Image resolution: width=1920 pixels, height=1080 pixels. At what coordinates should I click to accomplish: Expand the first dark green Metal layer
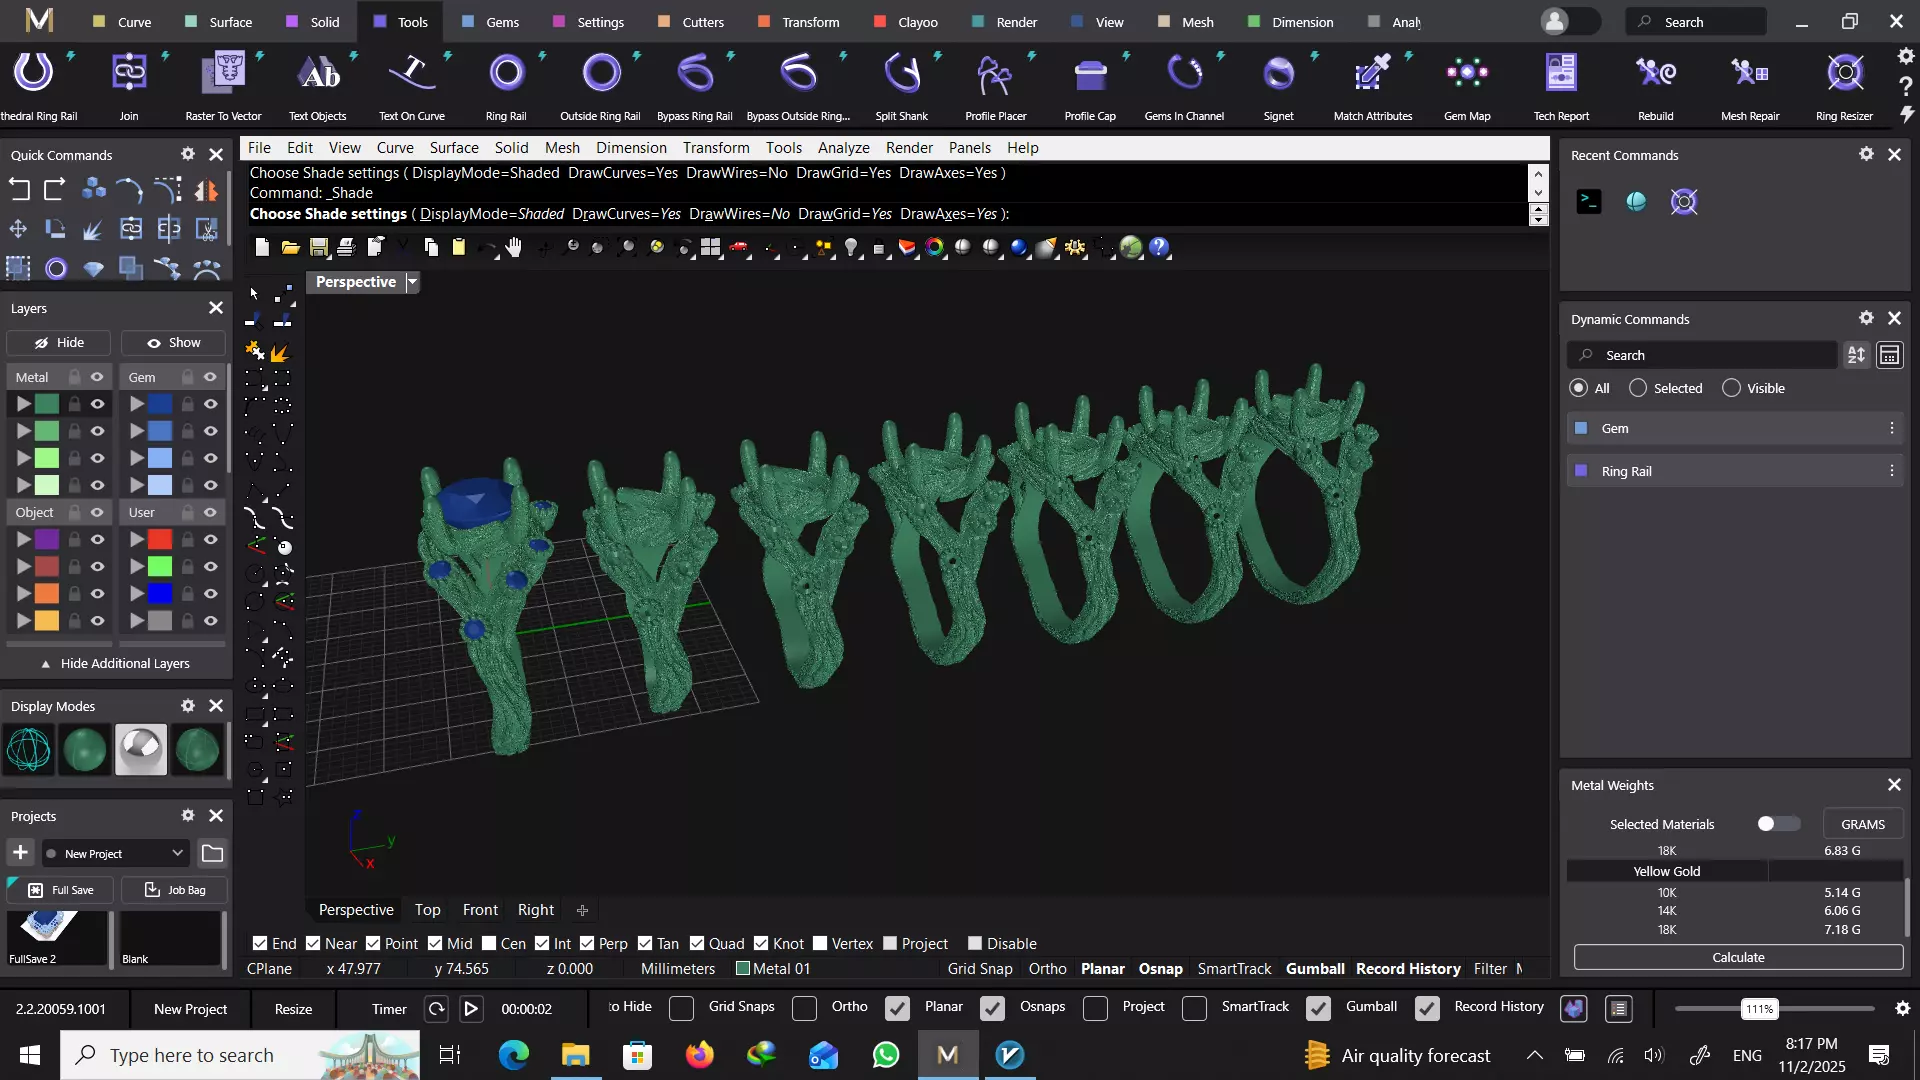pyautogui.click(x=23, y=404)
